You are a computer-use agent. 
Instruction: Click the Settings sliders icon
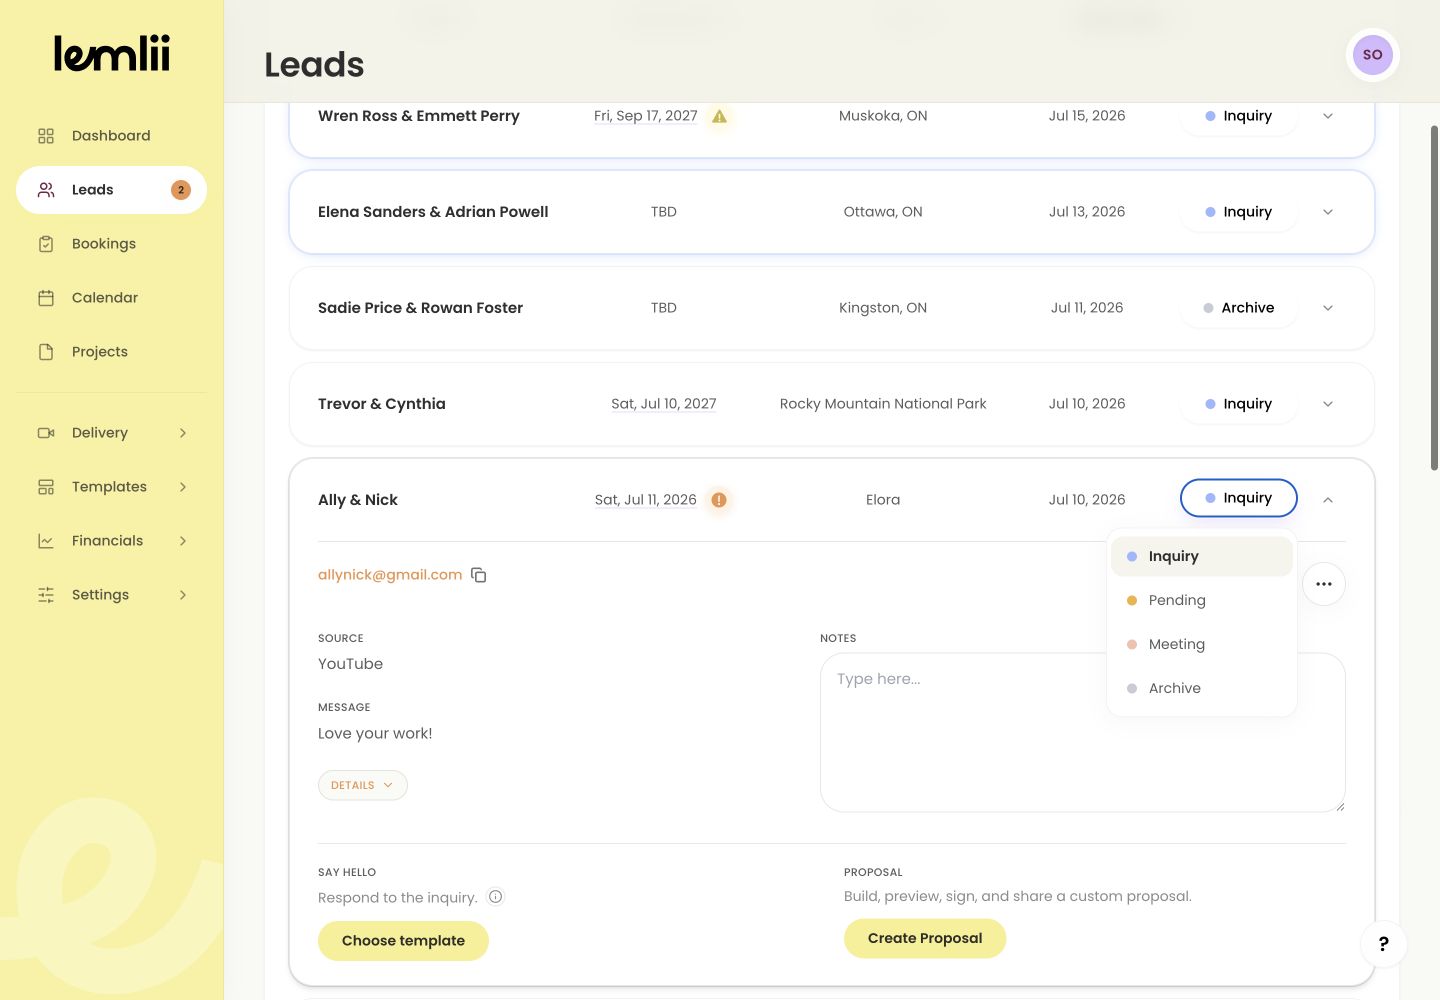[x=46, y=595]
